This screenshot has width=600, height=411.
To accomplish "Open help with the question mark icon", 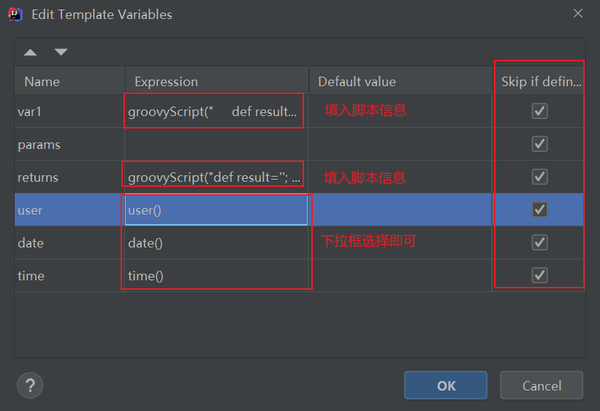I will [30, 385].
